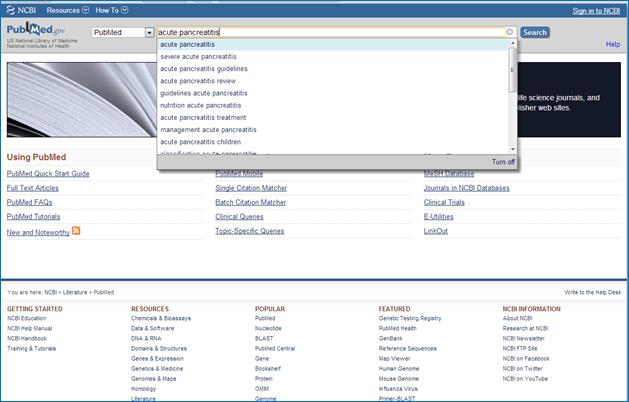629x402 pixels.
Task: Open Topic-Specific Queries link
Action: point(250,231)
